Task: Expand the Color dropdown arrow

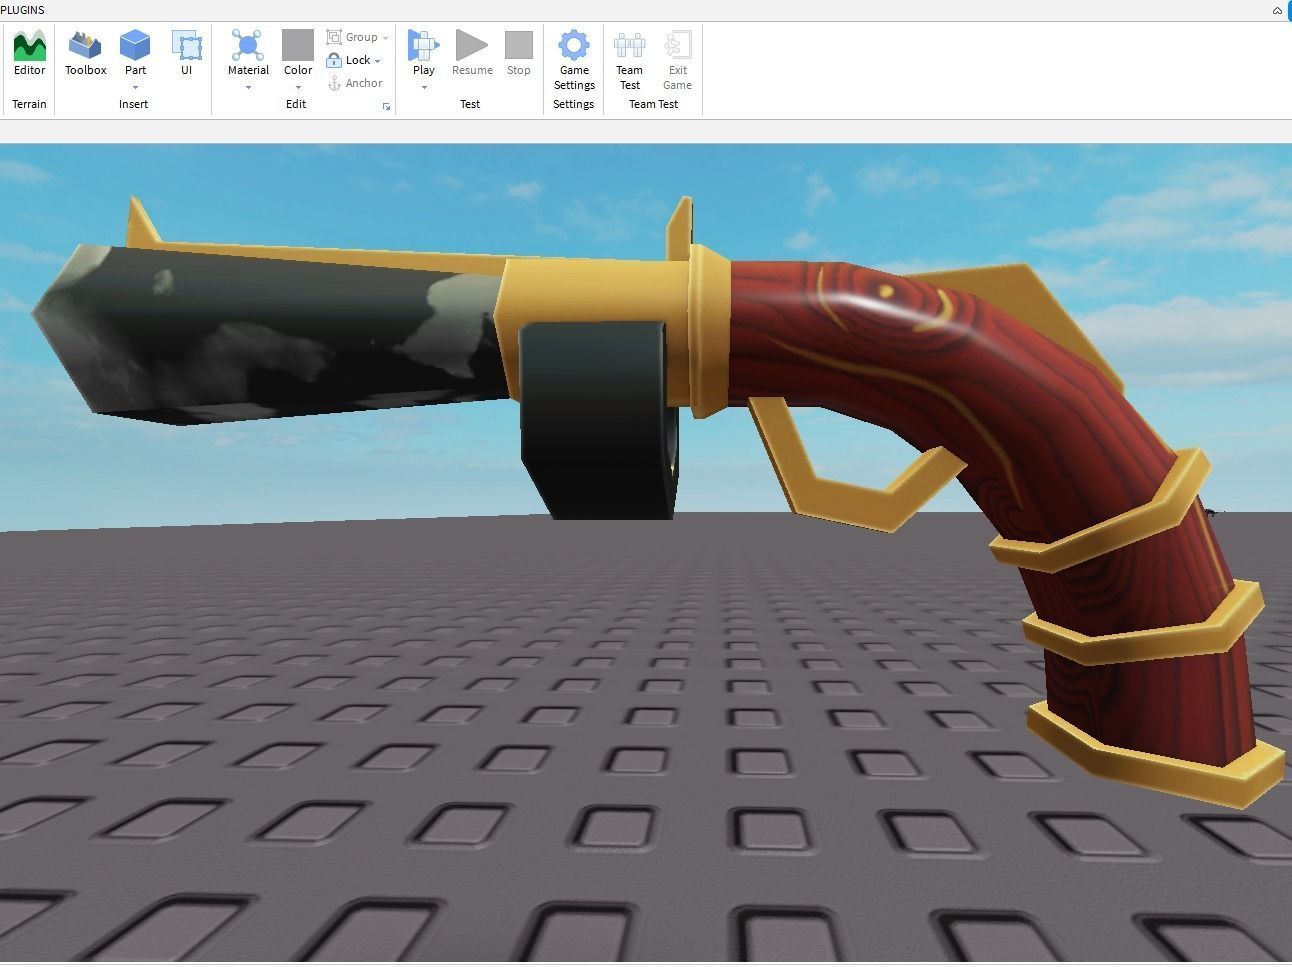Action: click(x=298, y=87)
